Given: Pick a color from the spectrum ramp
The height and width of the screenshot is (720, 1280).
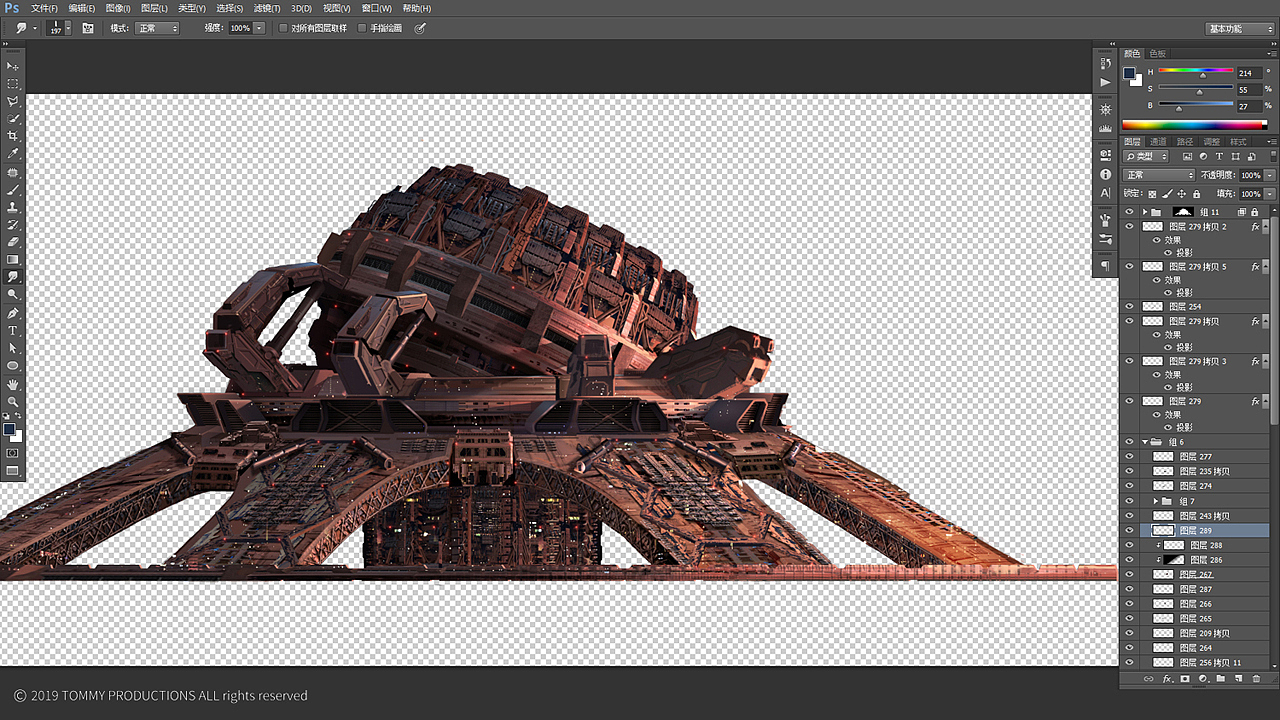Looking at the screenshot, I should 1194,125.
